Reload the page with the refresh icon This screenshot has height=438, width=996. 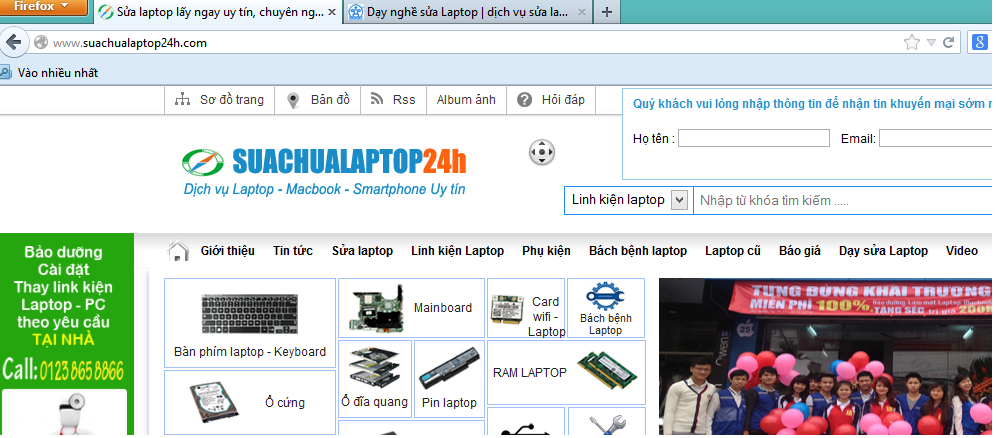948,43
